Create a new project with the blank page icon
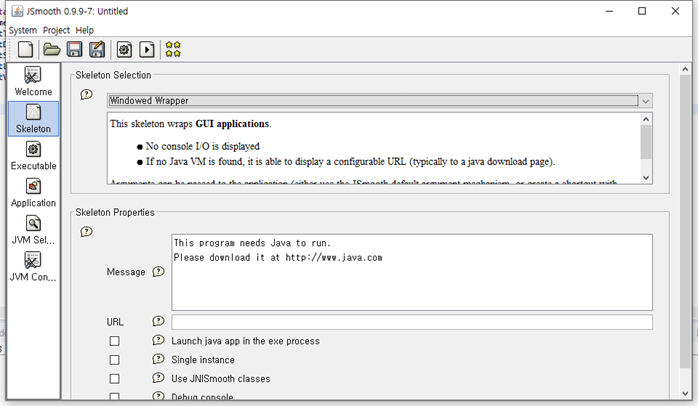Image resolution: width=698 pixels, height=406 pixels. (25, 49)
